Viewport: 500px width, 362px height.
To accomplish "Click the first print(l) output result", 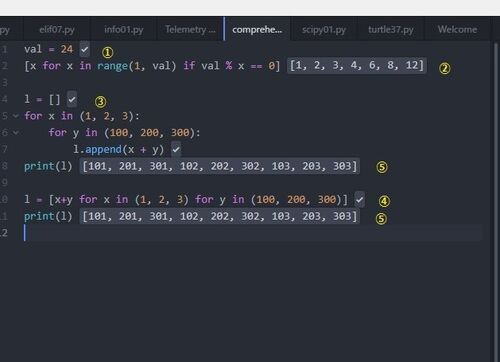I will 220,166.
